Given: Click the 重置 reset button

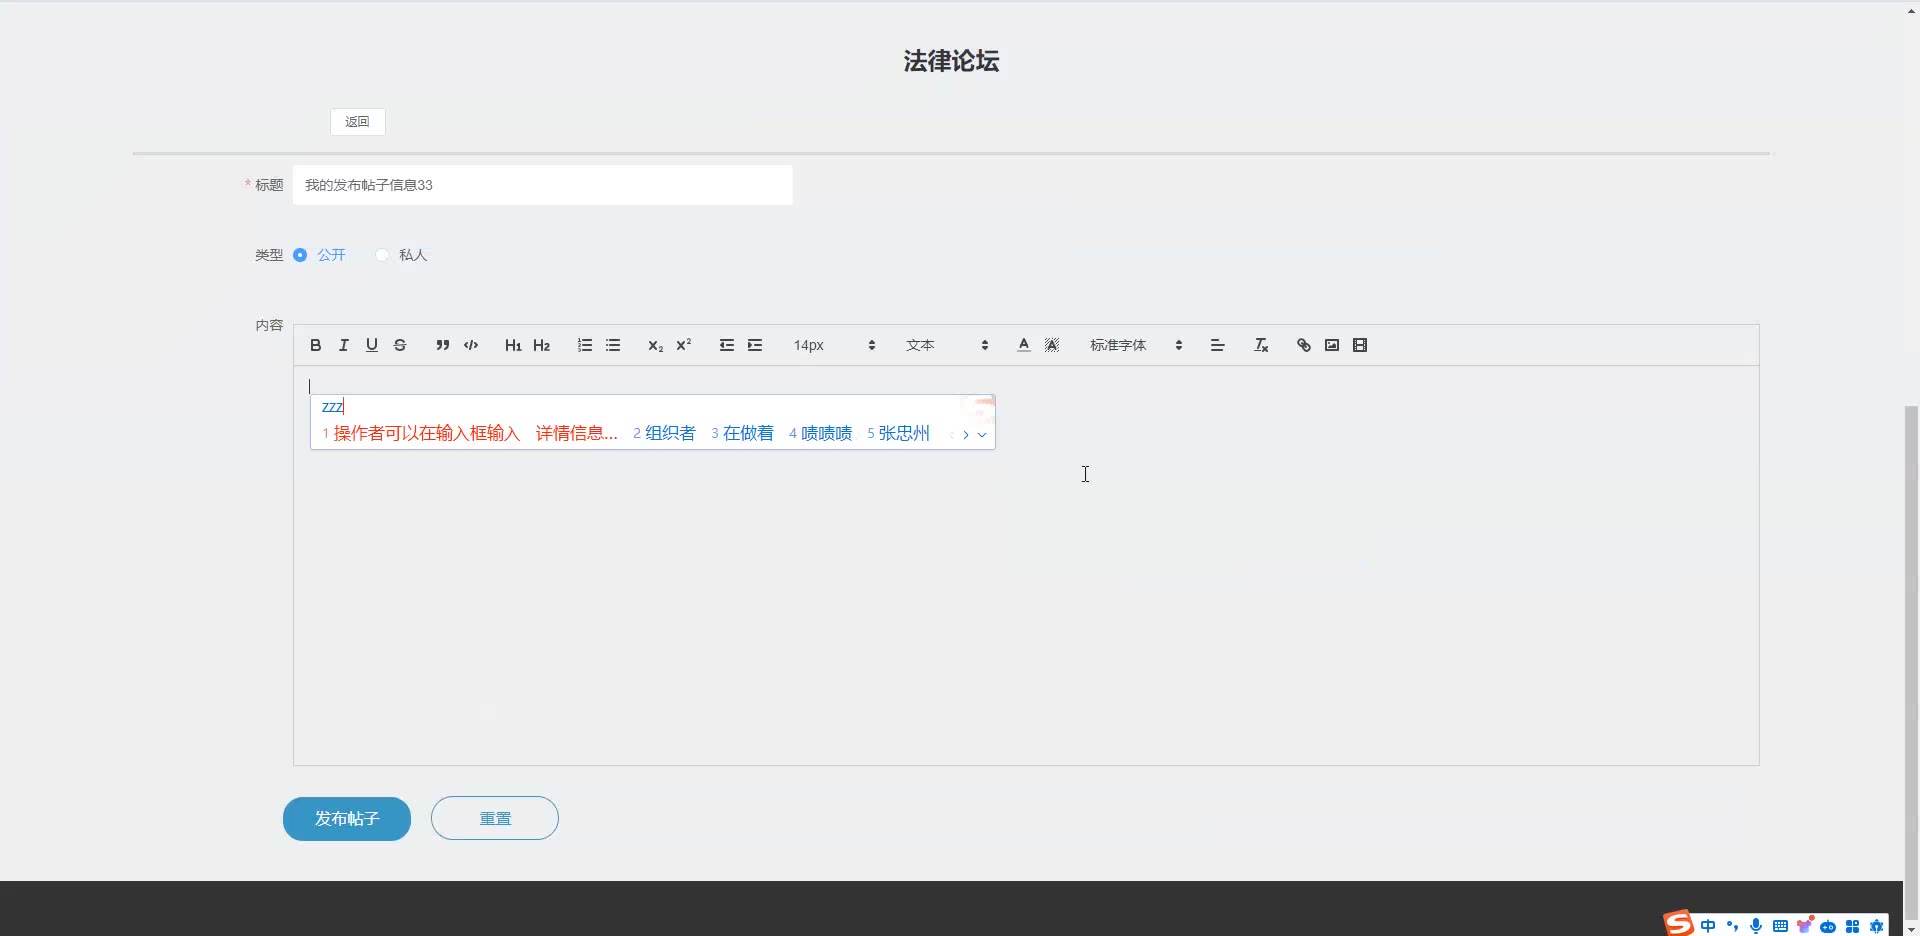Looking at the screenshot, I should coord(495,818).
